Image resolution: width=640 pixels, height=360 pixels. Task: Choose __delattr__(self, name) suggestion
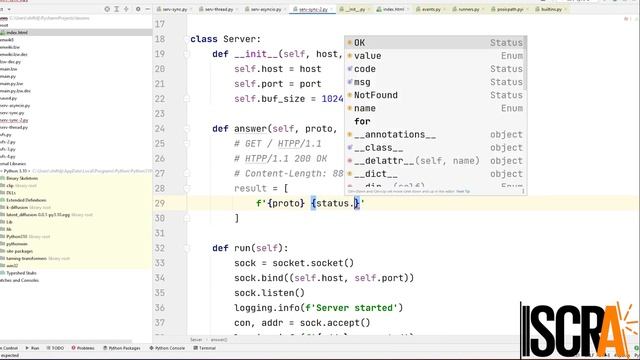435,160
